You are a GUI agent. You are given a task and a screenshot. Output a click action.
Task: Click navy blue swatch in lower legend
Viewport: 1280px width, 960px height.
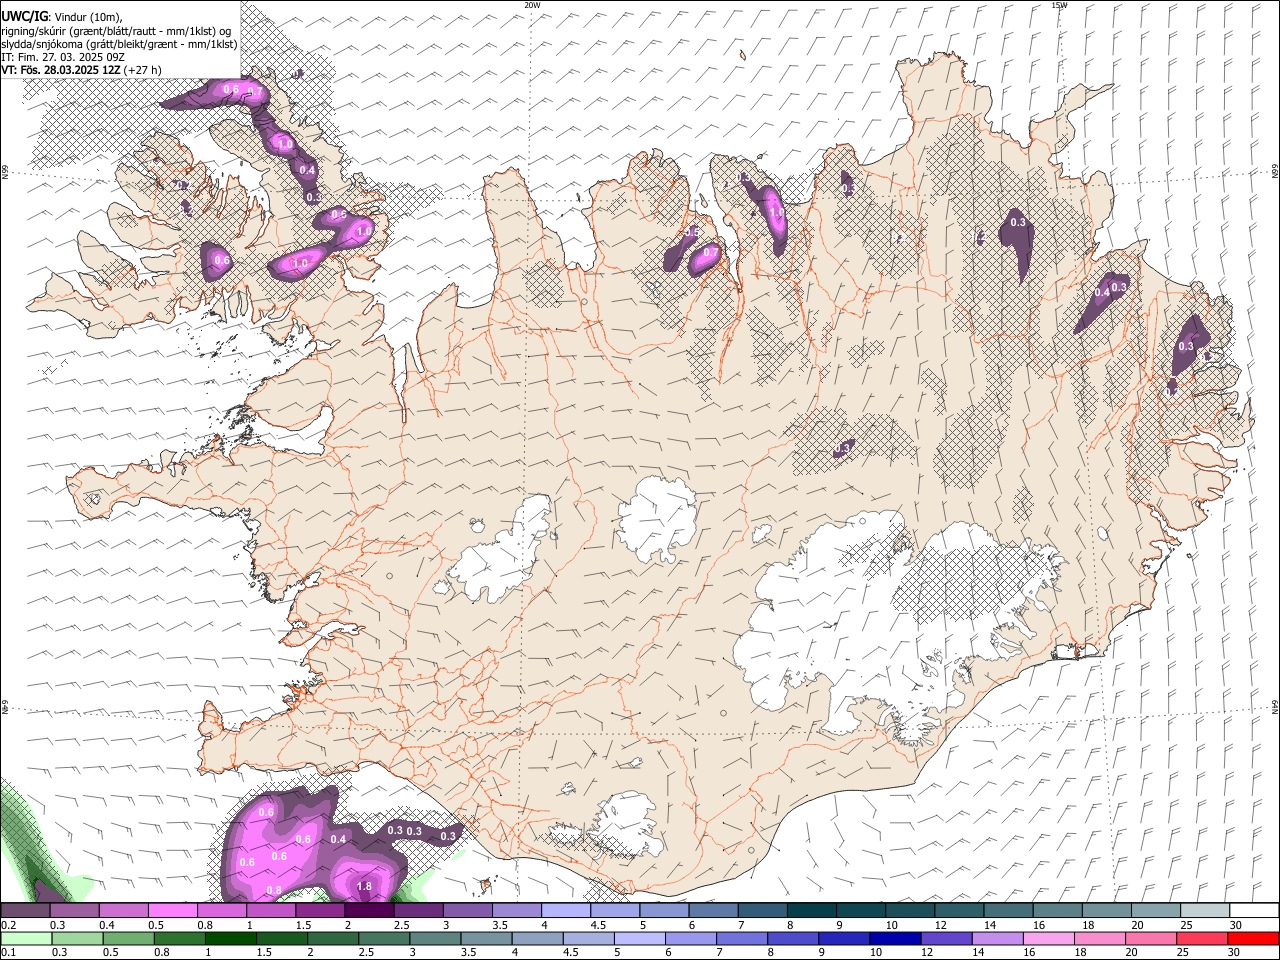[893, 938]
